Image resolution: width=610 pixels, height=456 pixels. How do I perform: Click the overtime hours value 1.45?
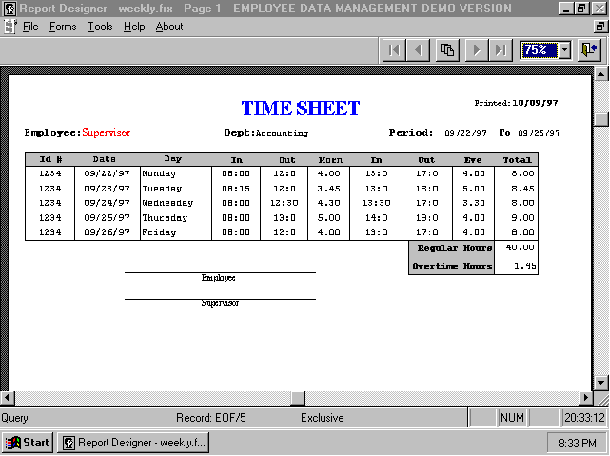pyautogui.click(x=525, y=266)
